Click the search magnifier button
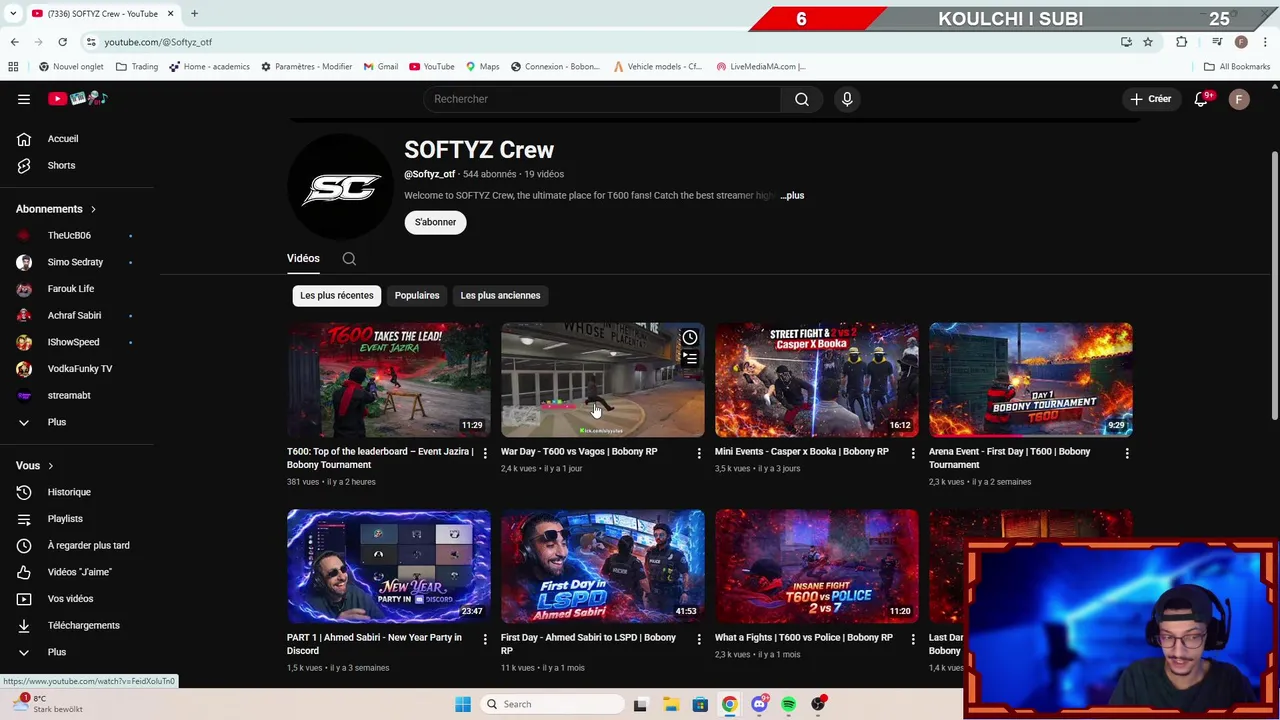1280x720 pixels. pos(801,99)
